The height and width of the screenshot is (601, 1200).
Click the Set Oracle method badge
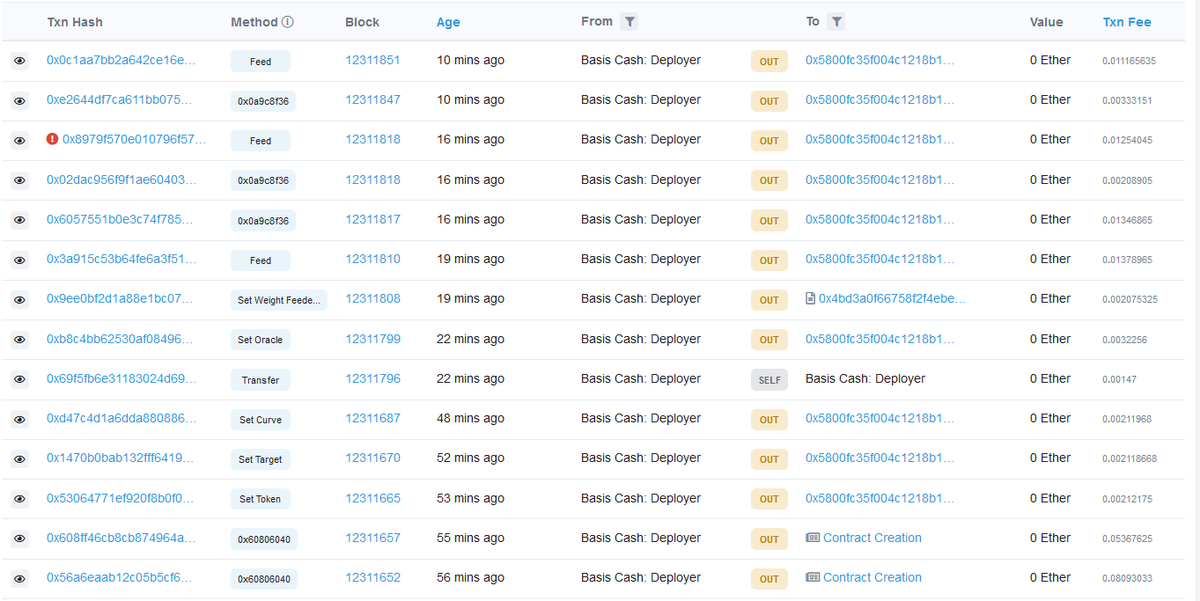click(260, 340)
